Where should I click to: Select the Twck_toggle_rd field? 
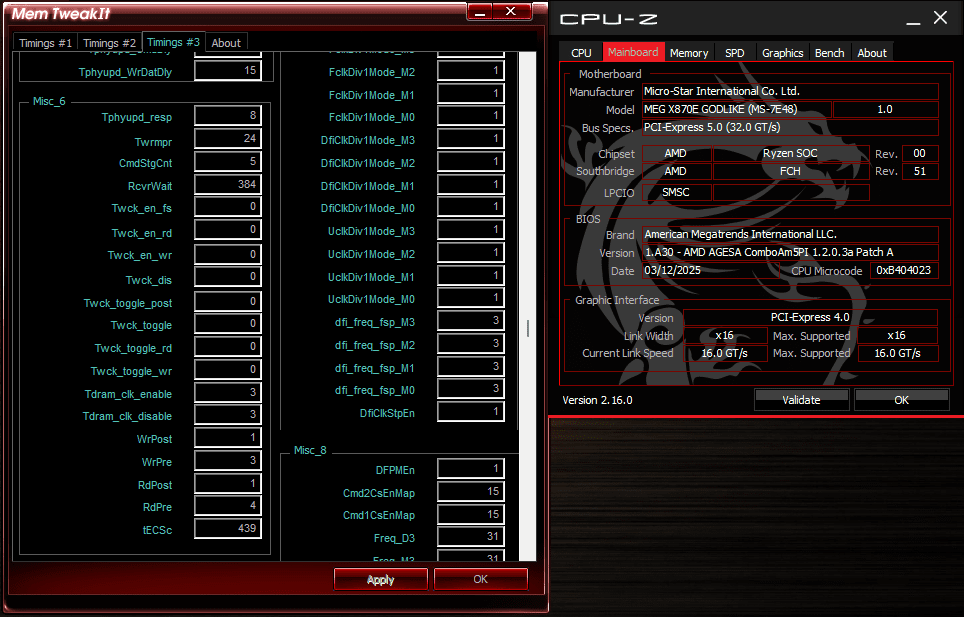click(227, 347)
